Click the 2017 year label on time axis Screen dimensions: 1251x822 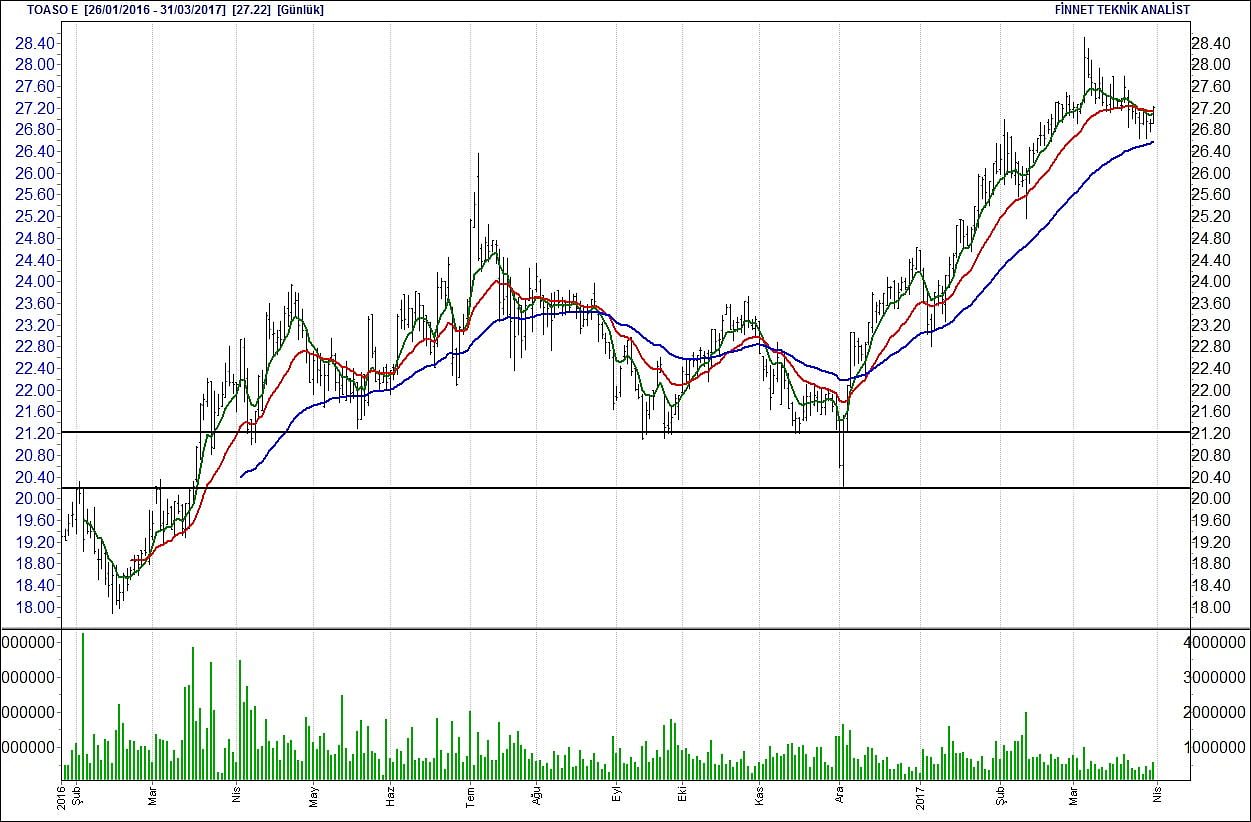[918, 796]
